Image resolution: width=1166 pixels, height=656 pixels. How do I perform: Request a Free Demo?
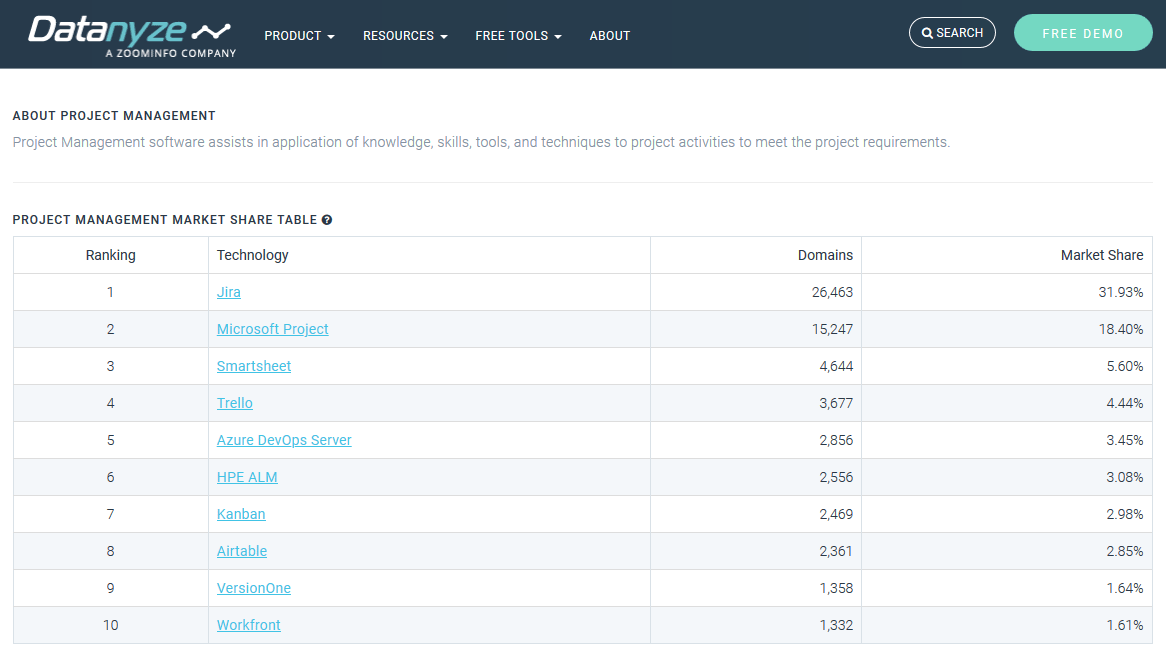[1083, 33]
